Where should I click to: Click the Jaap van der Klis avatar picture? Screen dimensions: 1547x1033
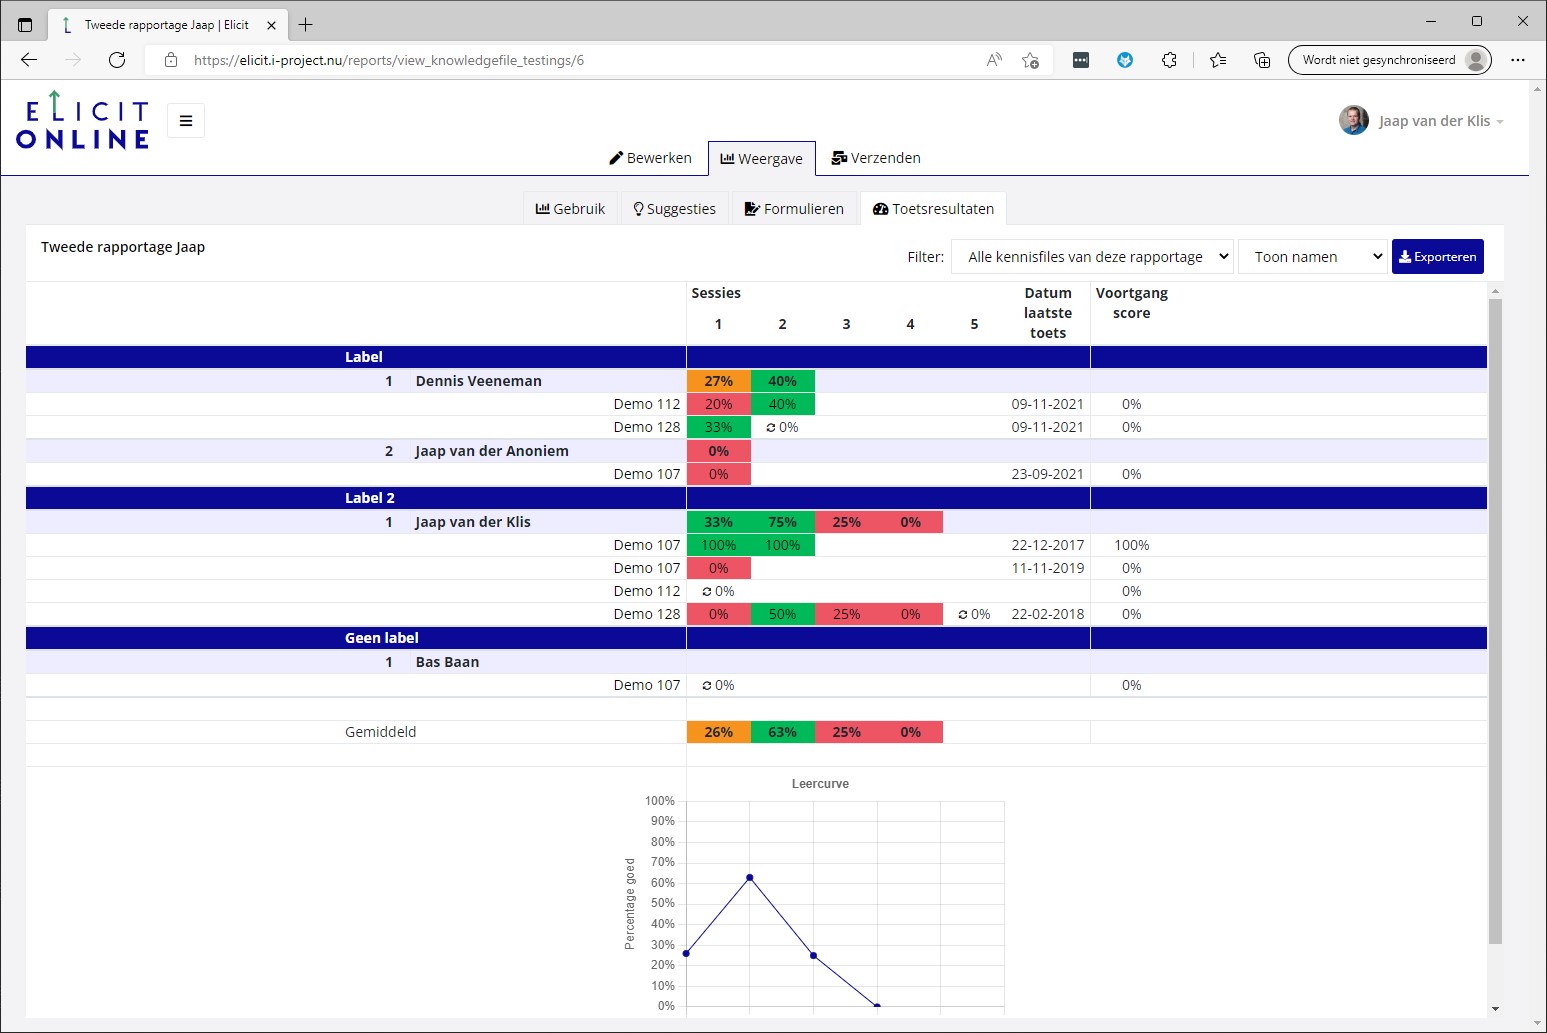[x=1354, y=121]
